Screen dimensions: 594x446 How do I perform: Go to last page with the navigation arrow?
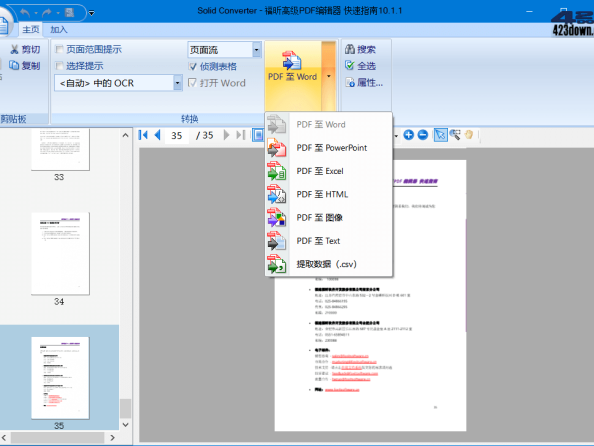pos(241,135)
